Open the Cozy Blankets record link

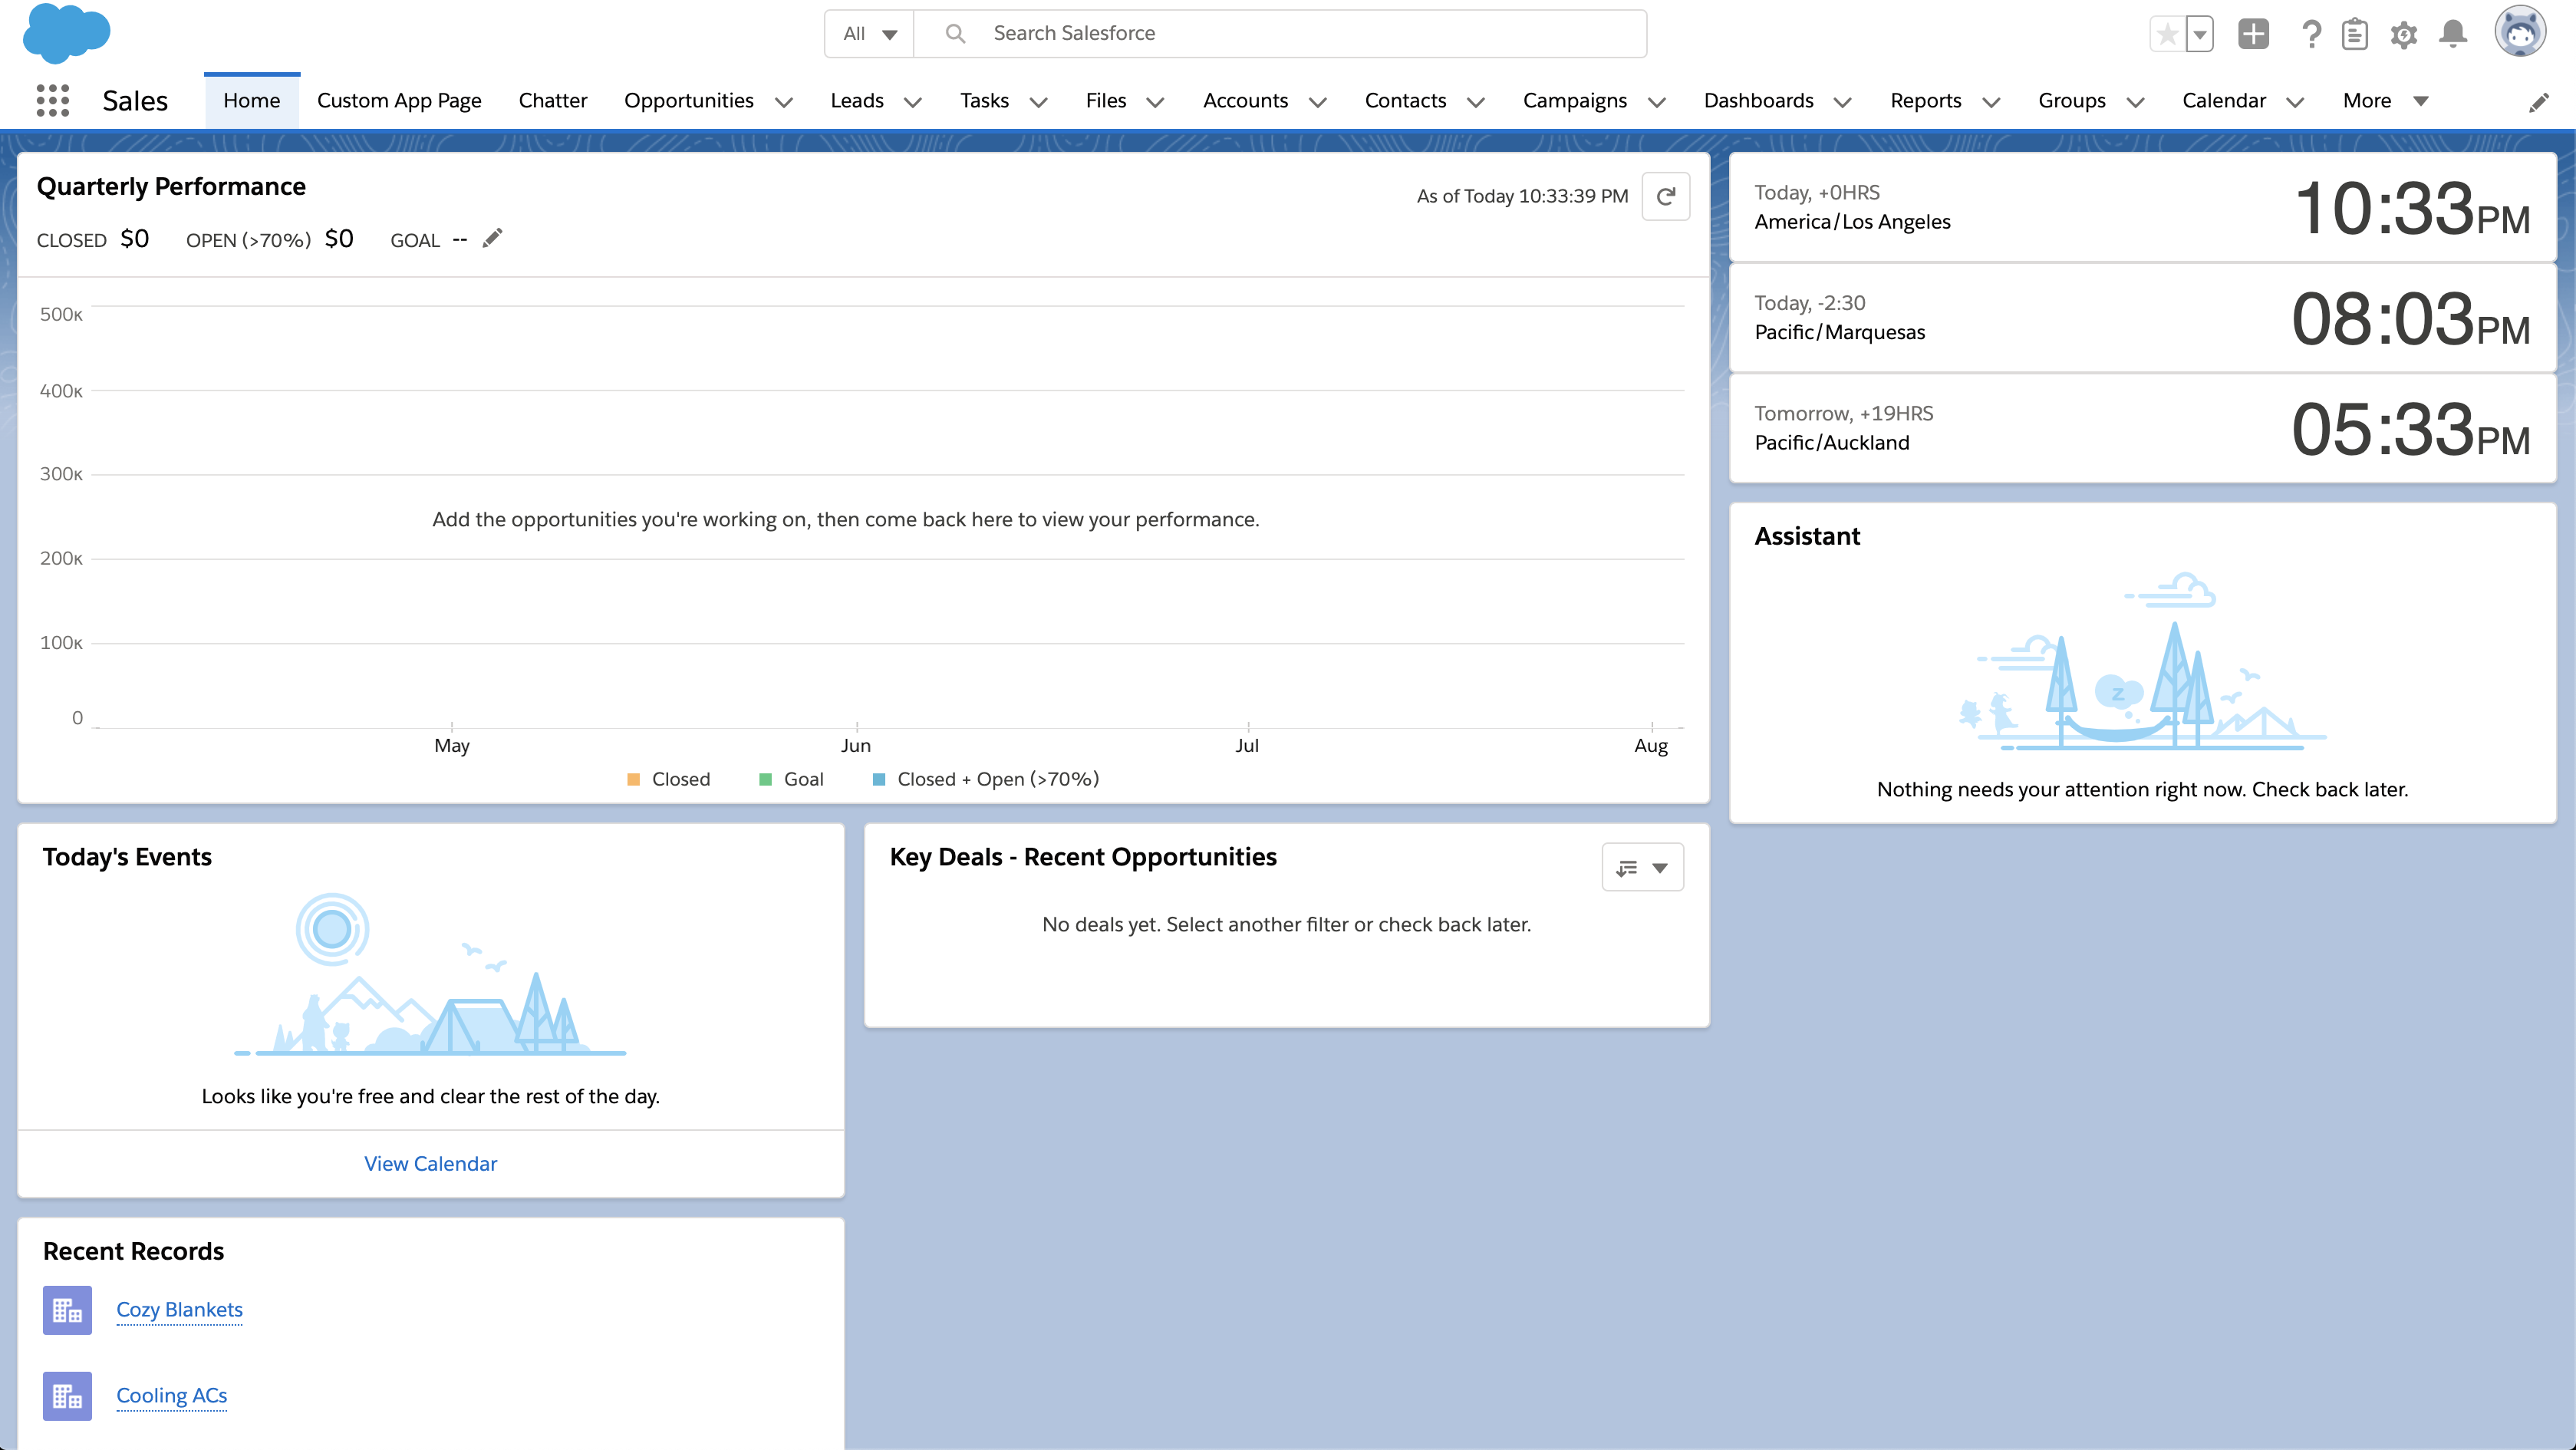[x=179, y=1309]
